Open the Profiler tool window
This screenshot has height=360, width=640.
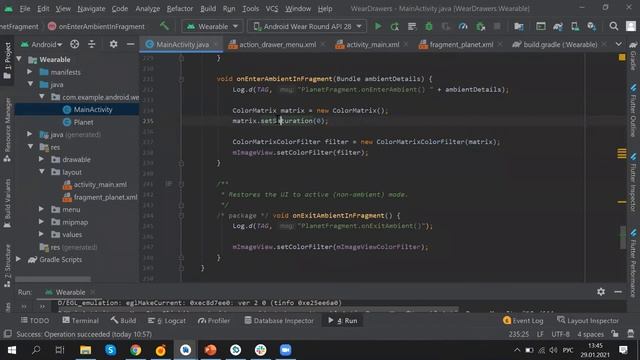coord(214,321)
